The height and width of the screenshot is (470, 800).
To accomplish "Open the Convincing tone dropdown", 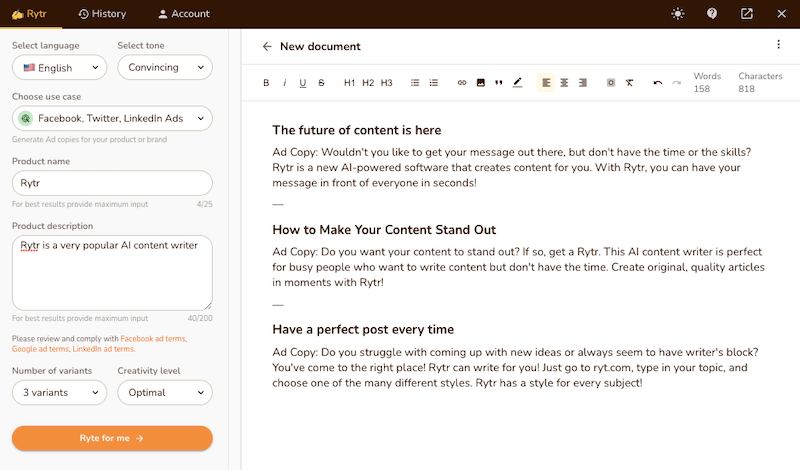I will click(x=165, y=67).
